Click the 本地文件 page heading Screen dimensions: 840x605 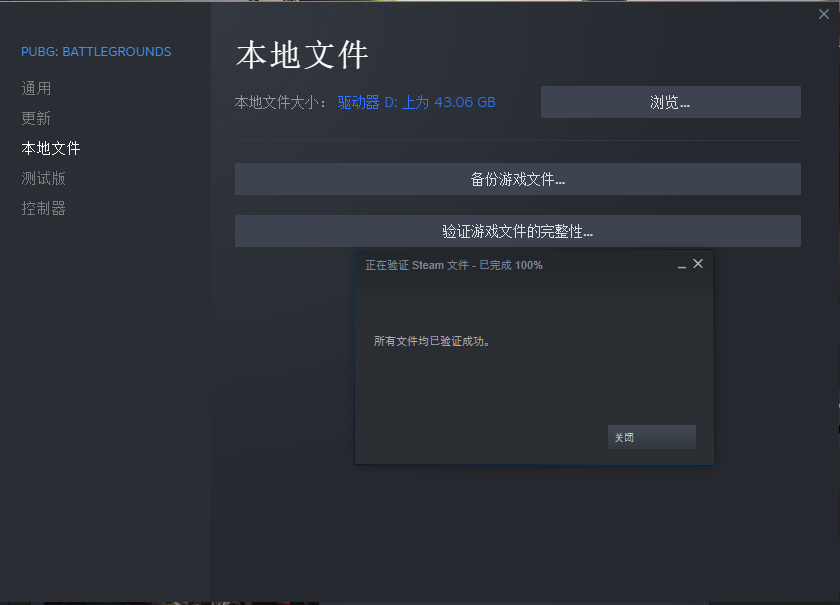pyautogui.click(x=302, y=55)
